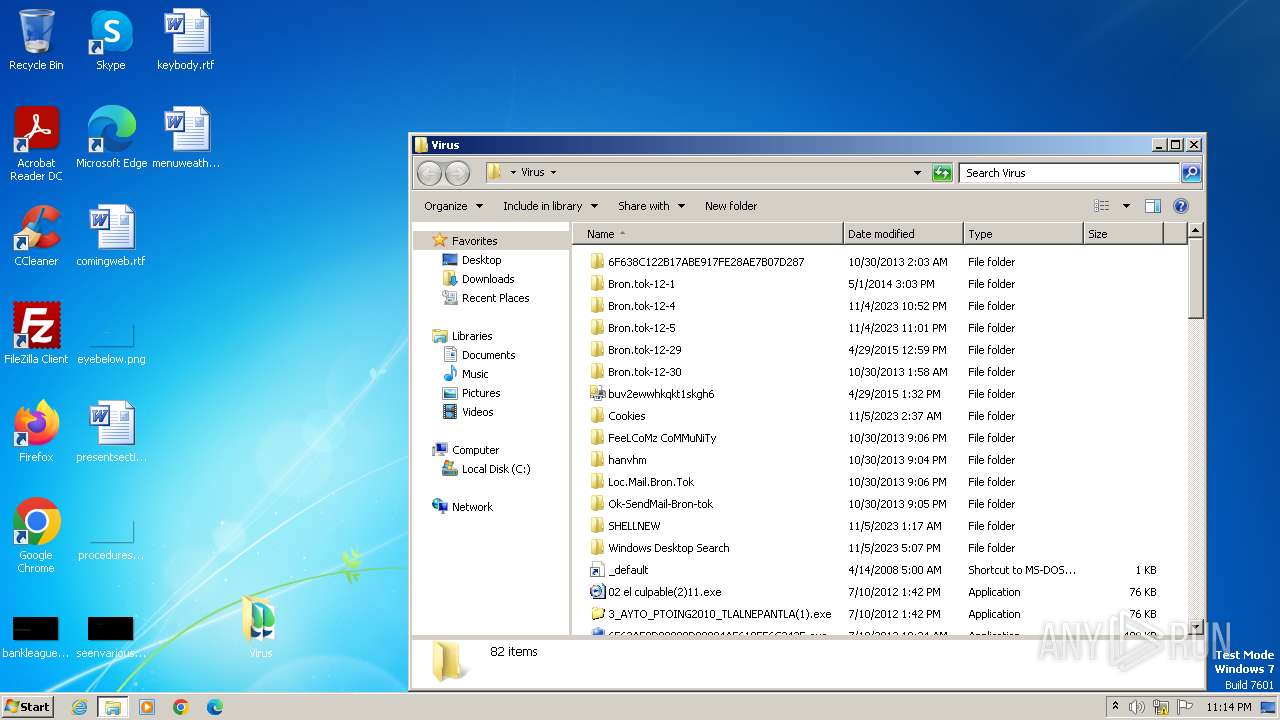The image size is (1280, 720).
Task: Click in the Search Virus field
Action: [1069, 173]
